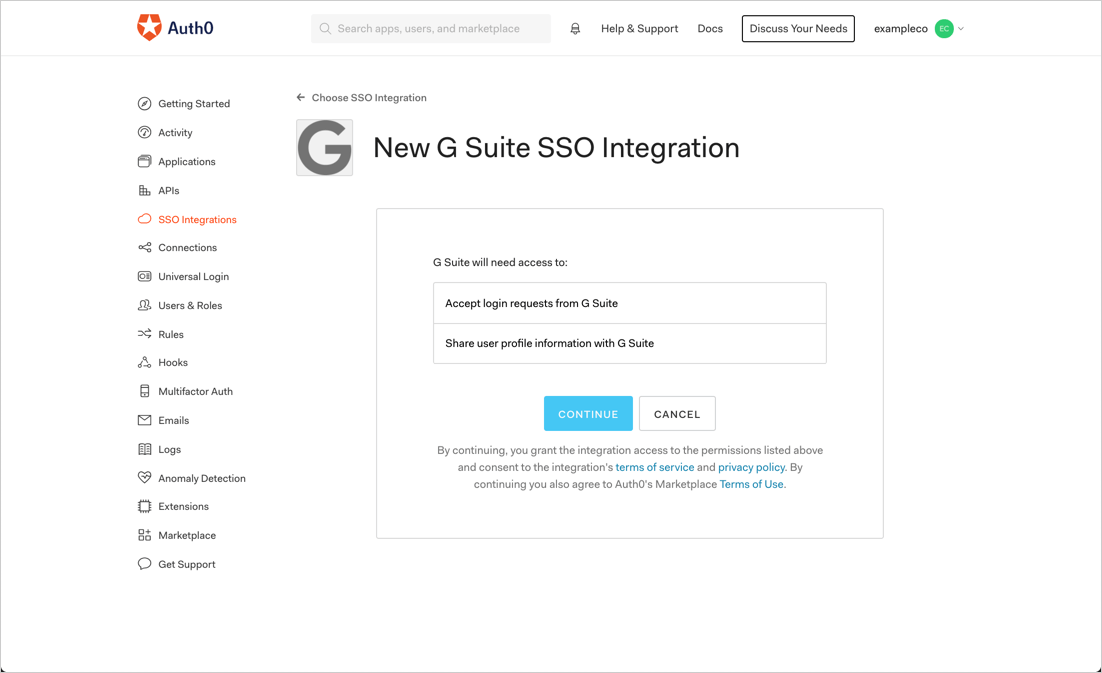1102x673 pixels.
Task: Click the Discuss Your Needs button
Action: point(798,29)
